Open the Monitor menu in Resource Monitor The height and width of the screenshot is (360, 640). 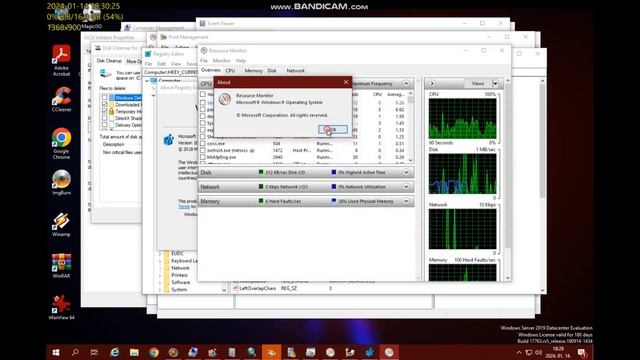click(222, 60)
